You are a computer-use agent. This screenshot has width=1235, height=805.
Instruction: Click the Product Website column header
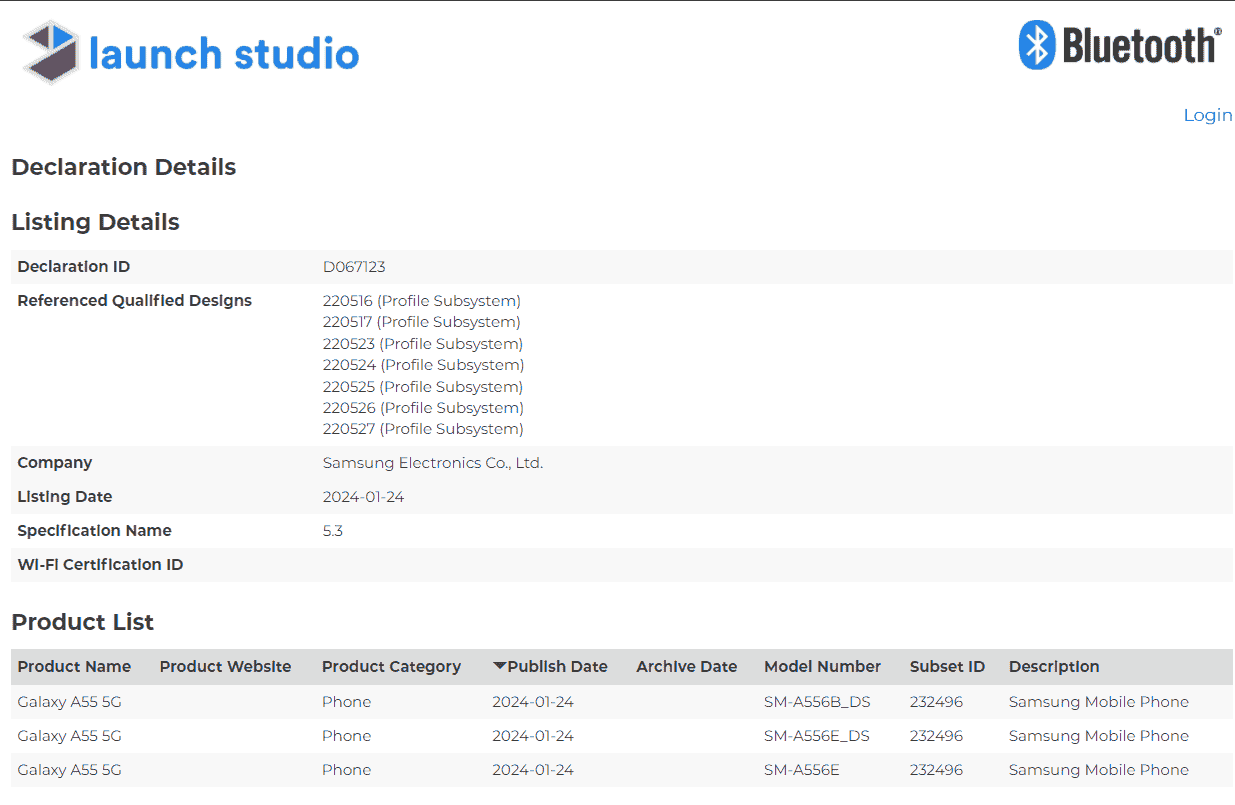[x=225, y=667]
